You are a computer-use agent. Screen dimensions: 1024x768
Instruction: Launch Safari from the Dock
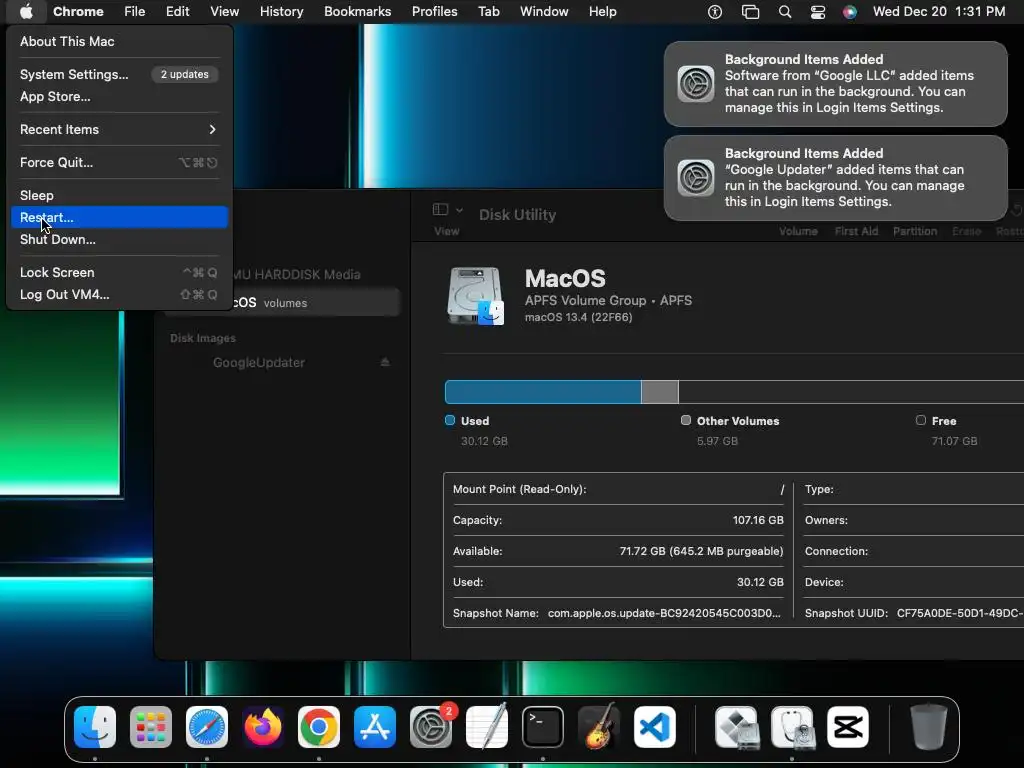point(207,727)
